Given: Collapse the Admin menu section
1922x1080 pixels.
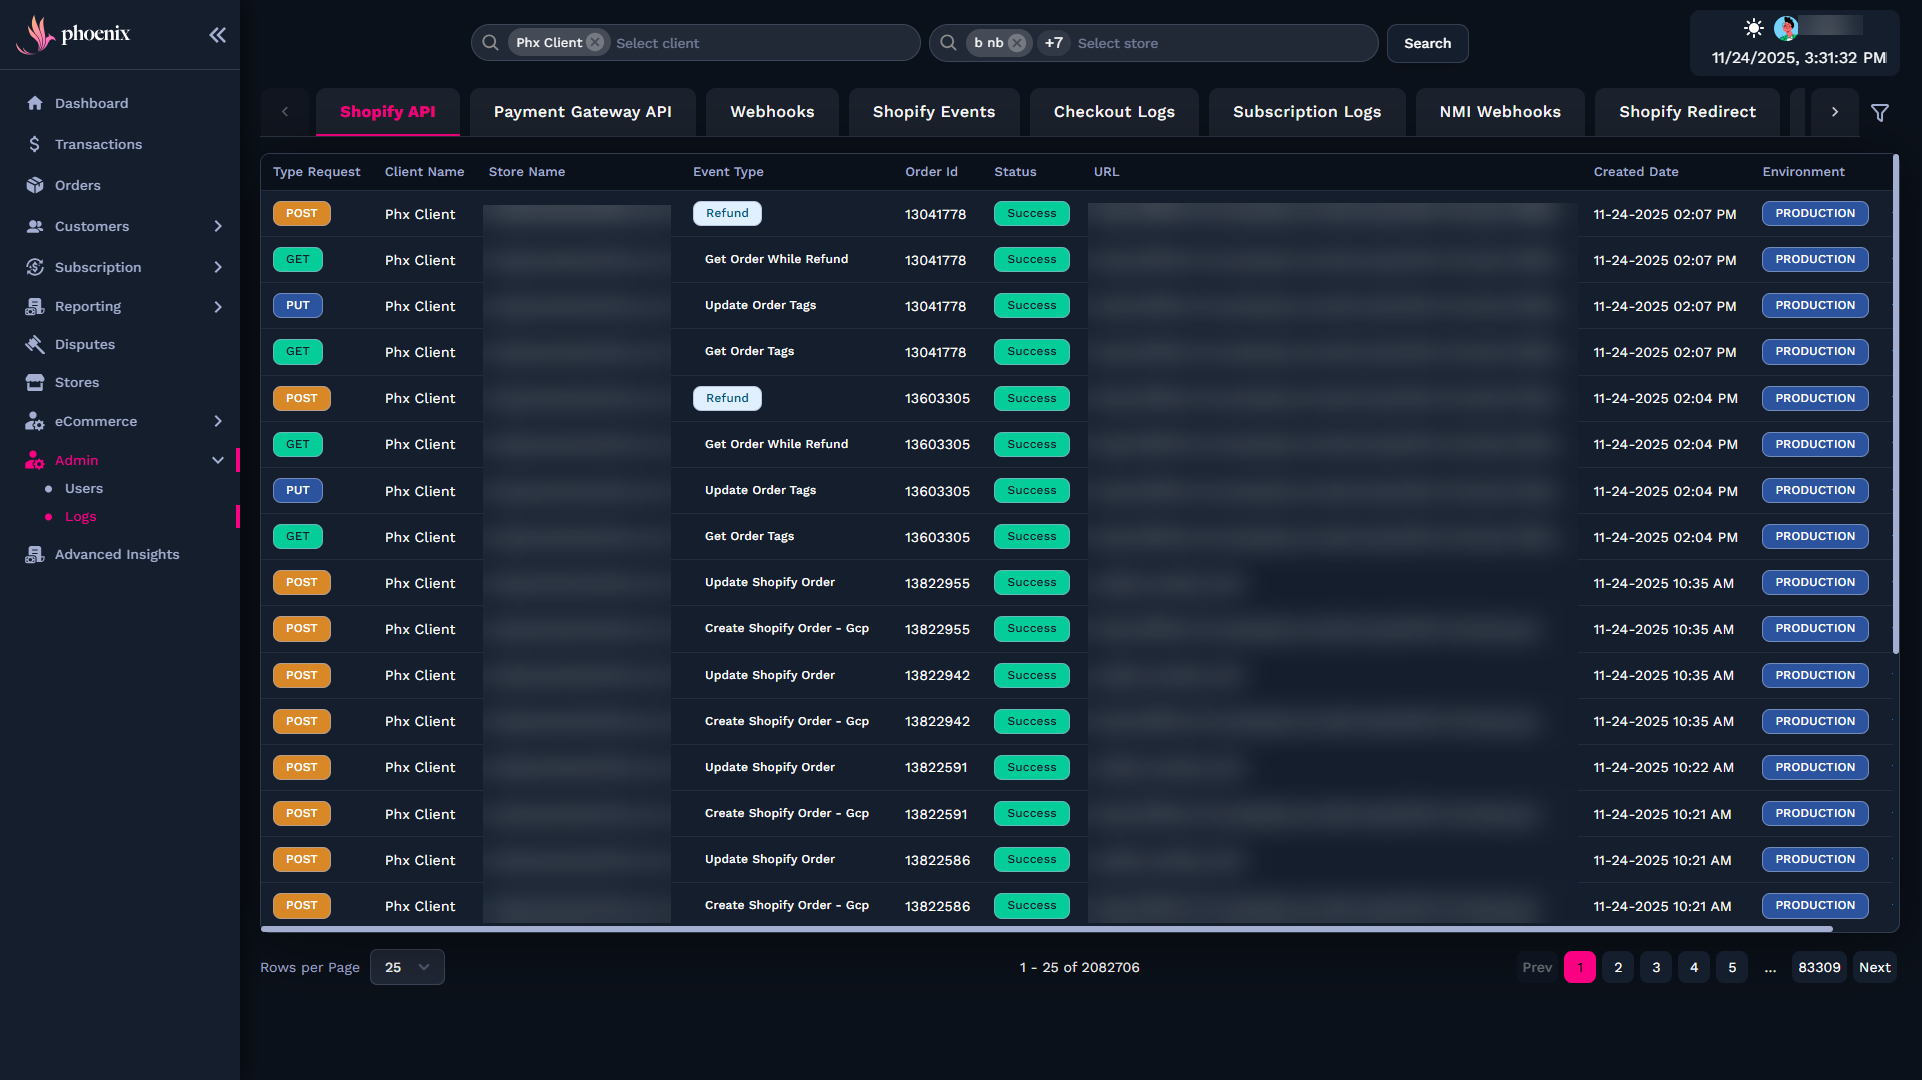Looking at the screenshot, I should [x=218, y=460].
